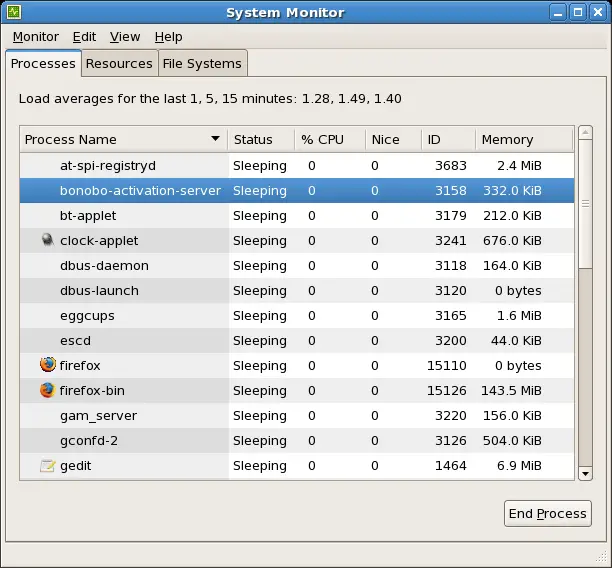Viewport: 612px width, 568px height.
Task: Click the Status column header
Action: (x=254, y=140)
